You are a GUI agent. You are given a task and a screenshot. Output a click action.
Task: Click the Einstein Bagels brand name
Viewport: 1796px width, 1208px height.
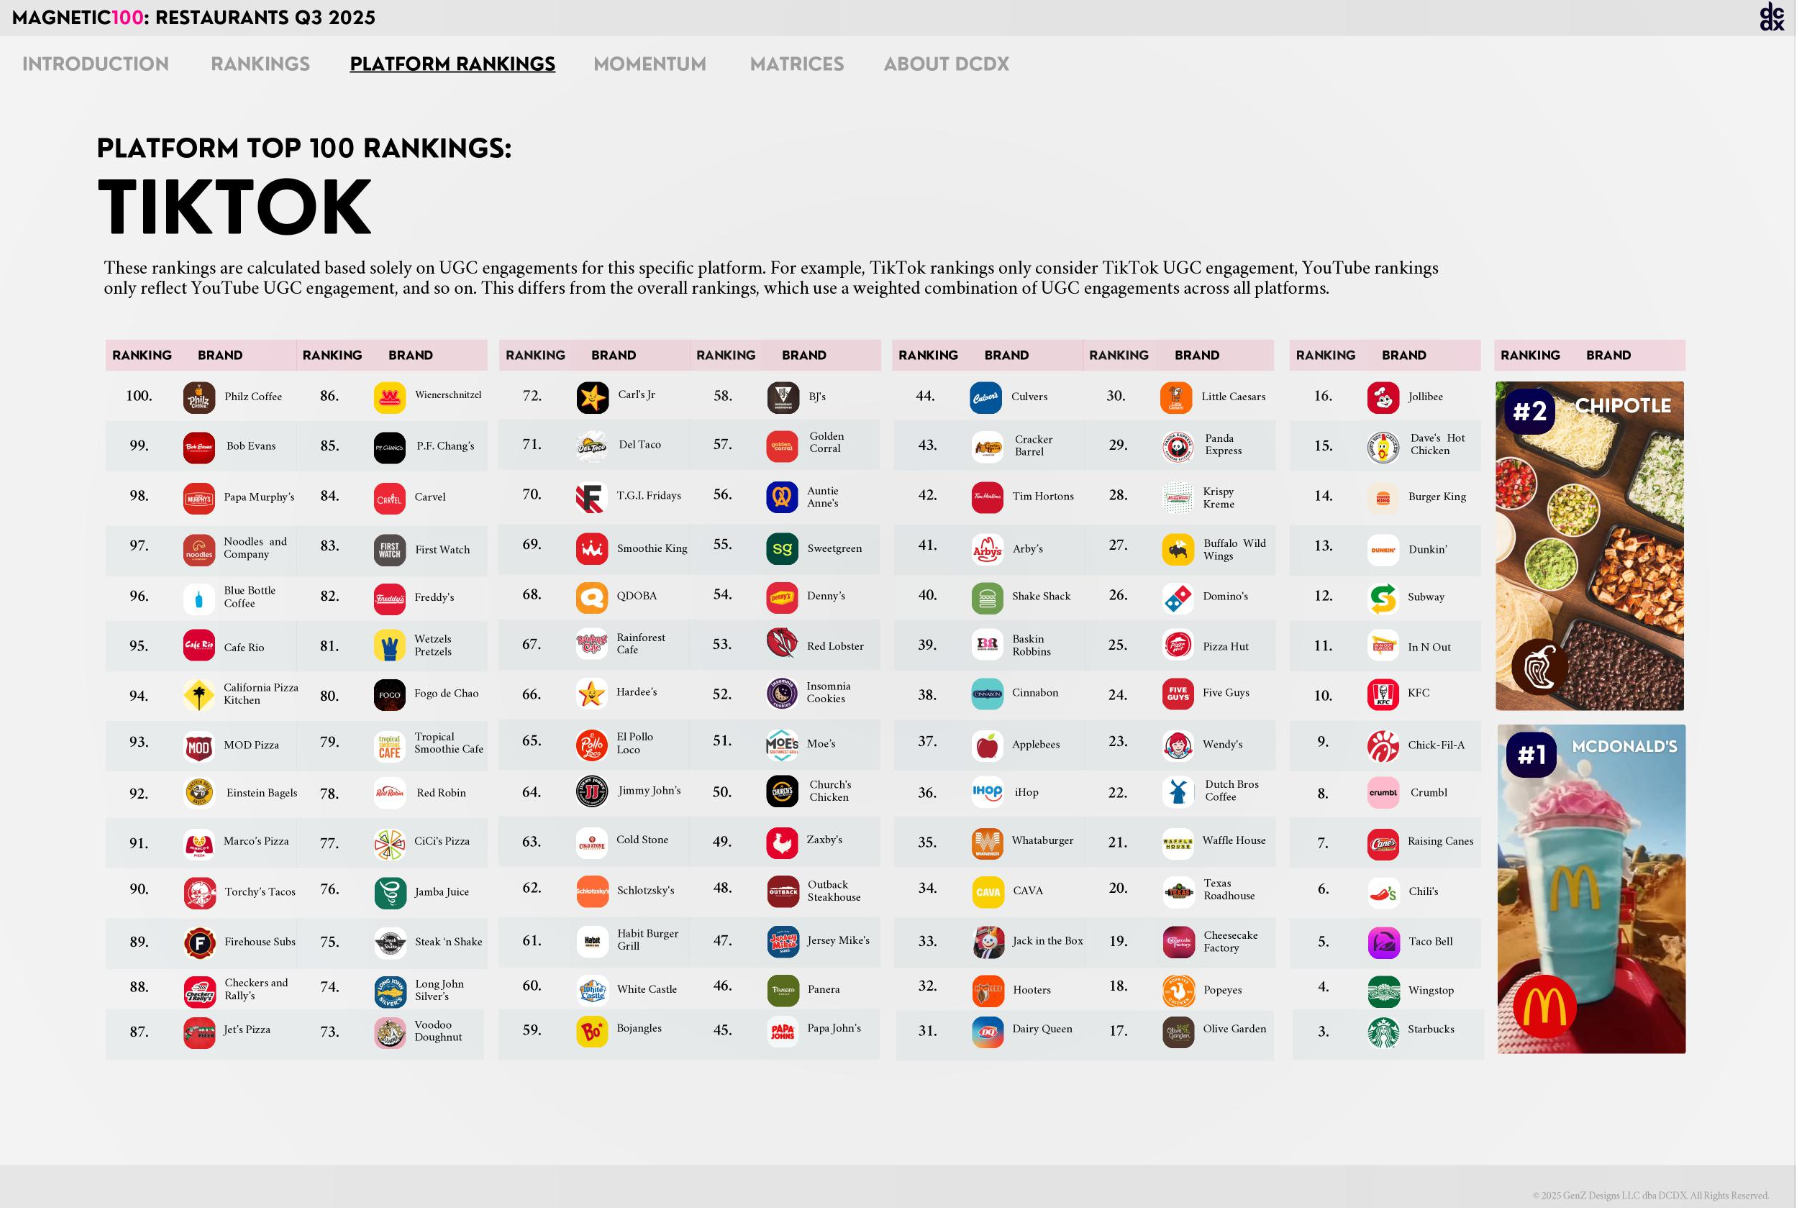pos(262,793)
